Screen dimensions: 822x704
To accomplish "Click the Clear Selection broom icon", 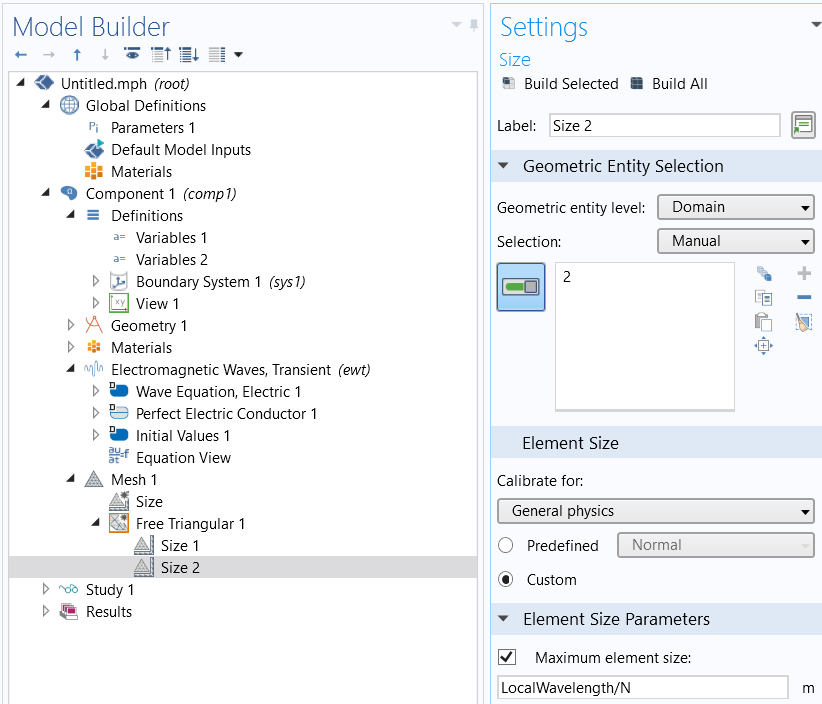I will 804,322.
